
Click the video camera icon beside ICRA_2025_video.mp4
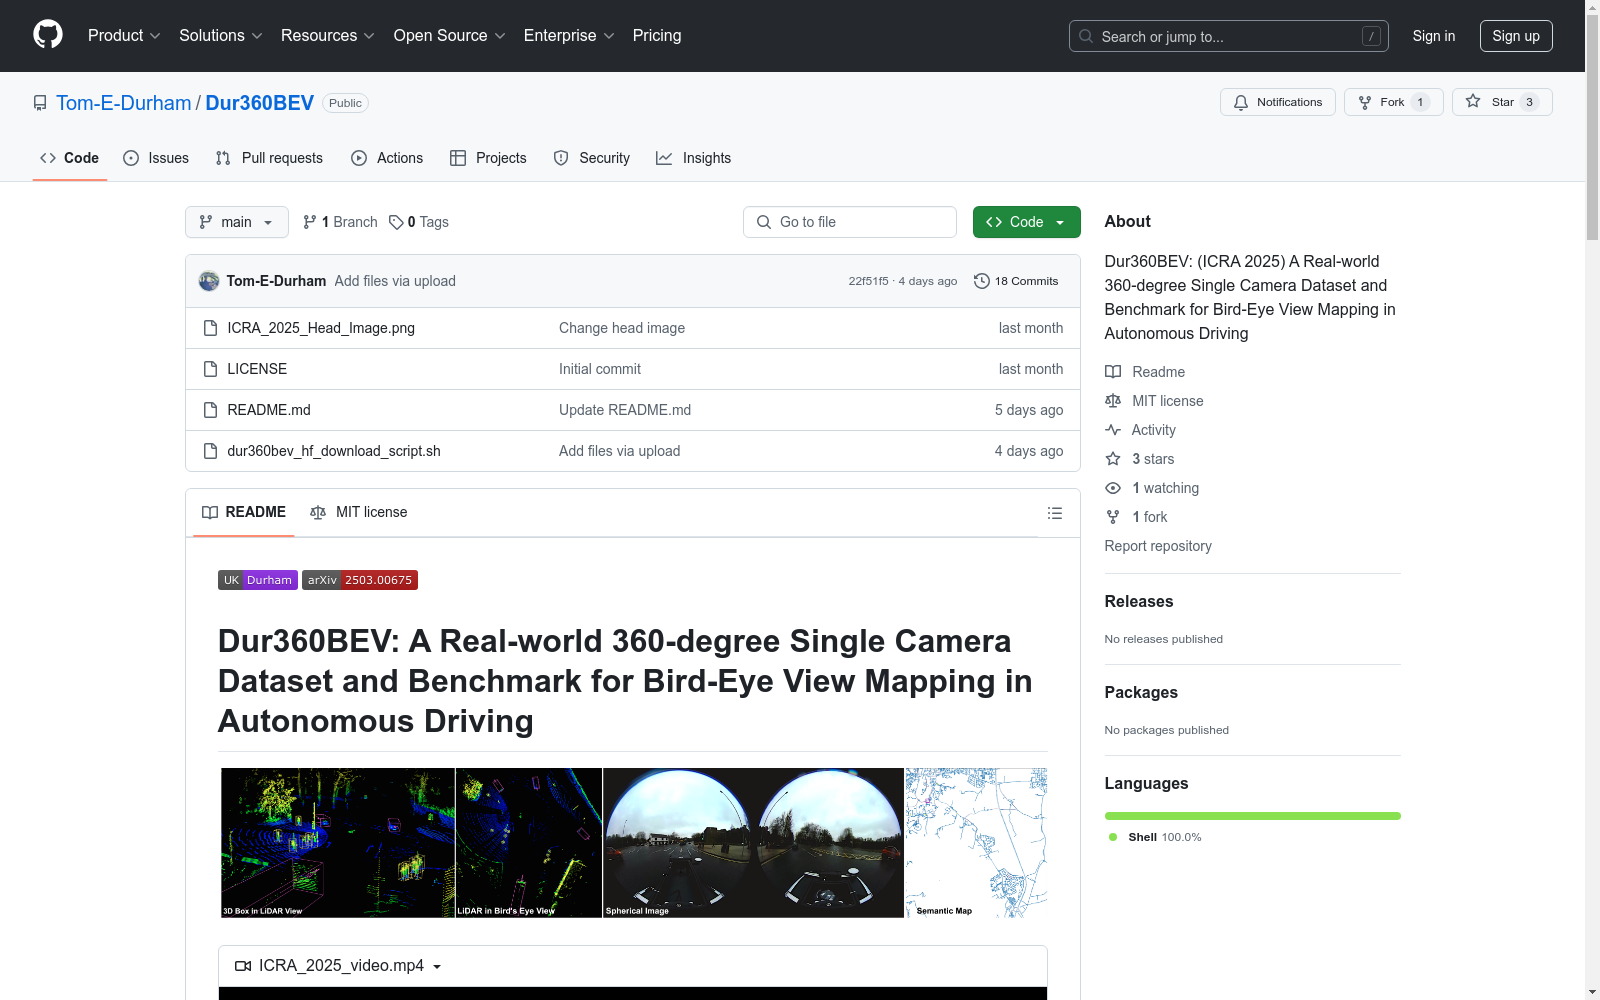point(243,966)
